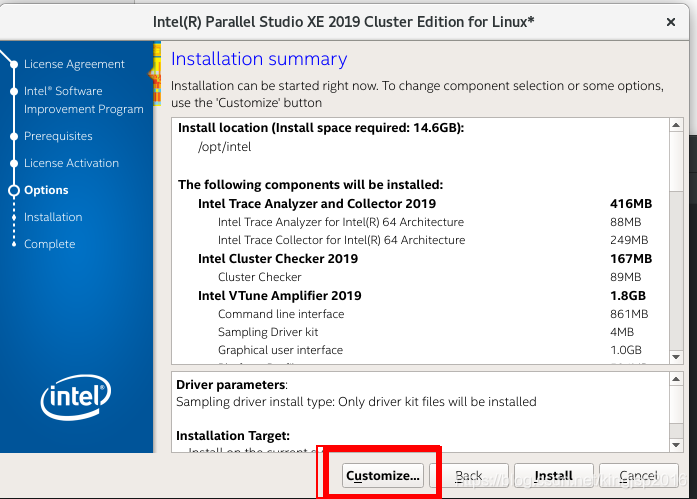697x499 pixels.
Task: Click the Customize... button
Action: (x=382, y=475)
